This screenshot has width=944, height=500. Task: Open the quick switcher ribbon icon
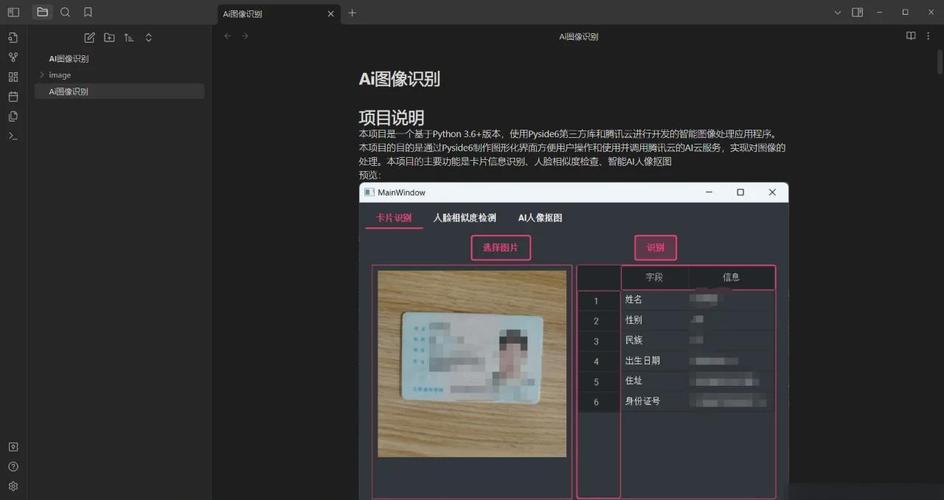click(13, 37)
